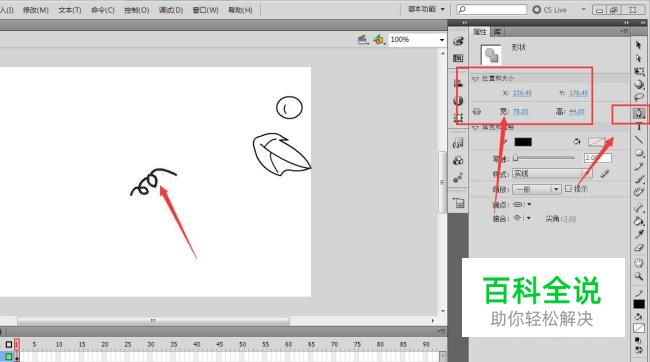Open the Align panel icon
This screenshot has height=362, width=650.
pos(458,84)
